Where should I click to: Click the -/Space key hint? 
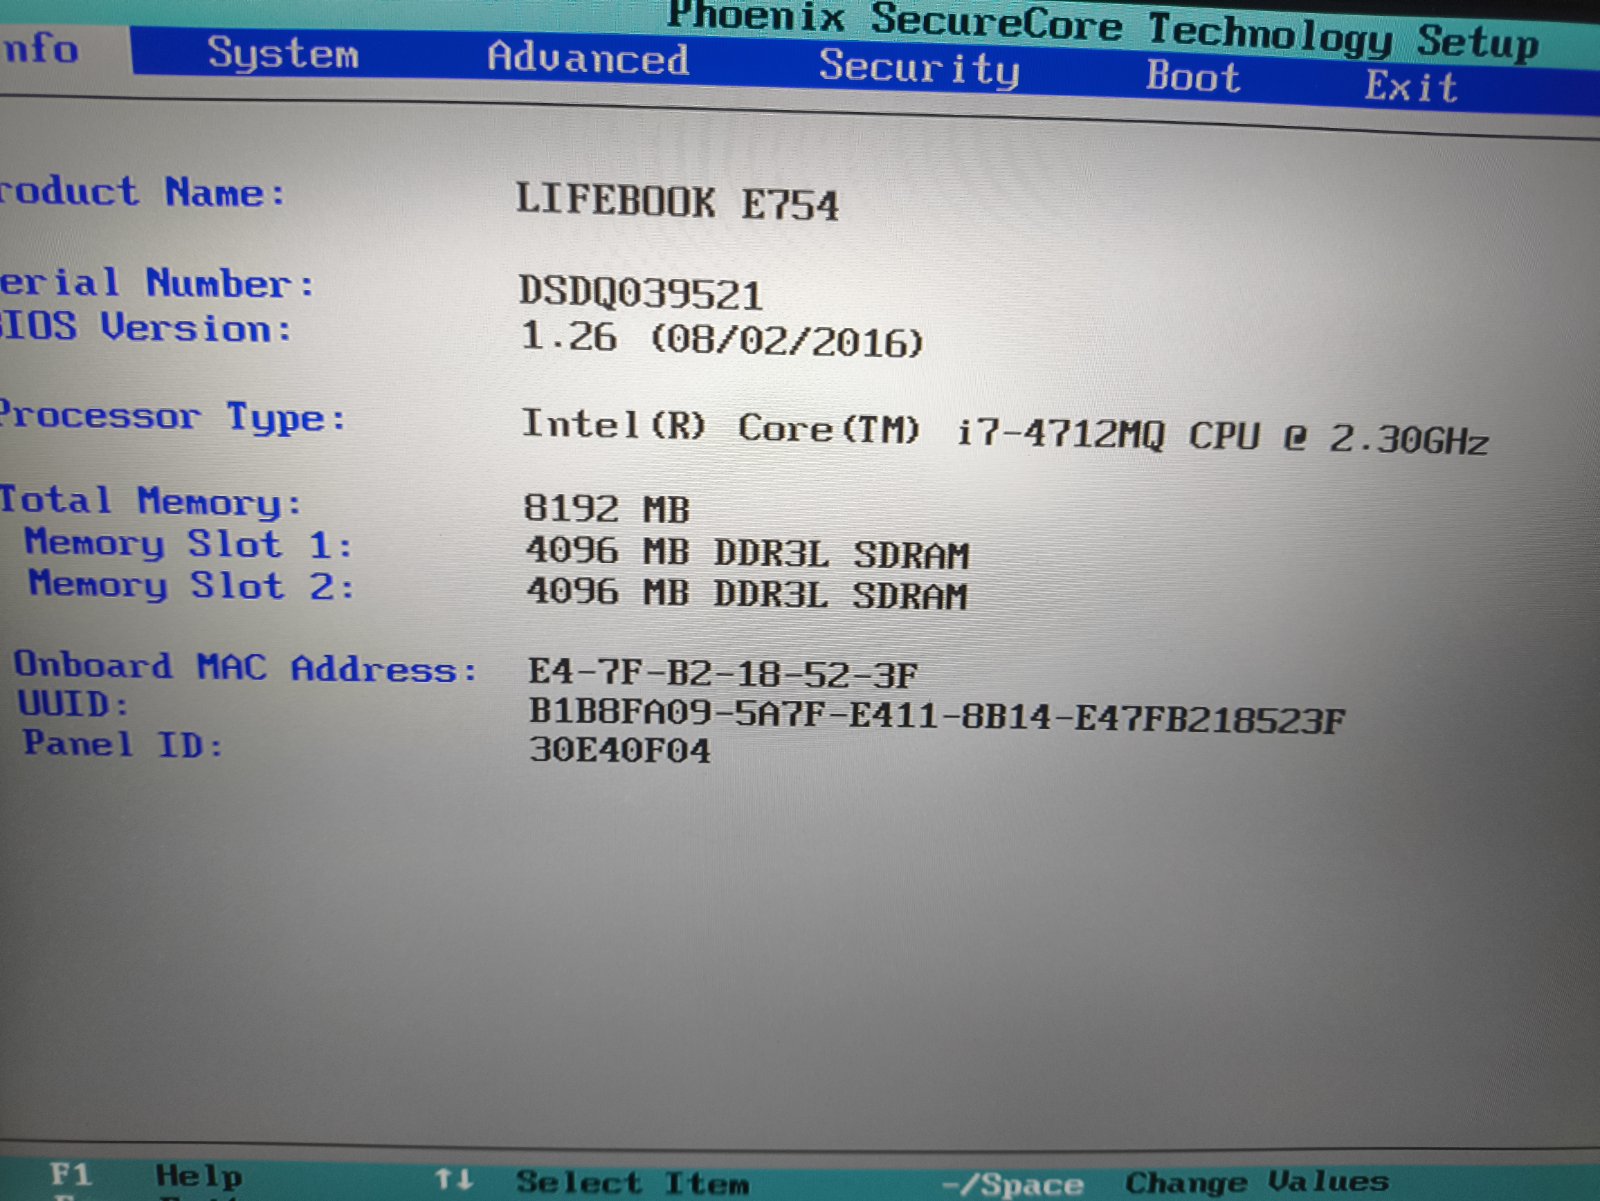[x=1013, y=1185]
